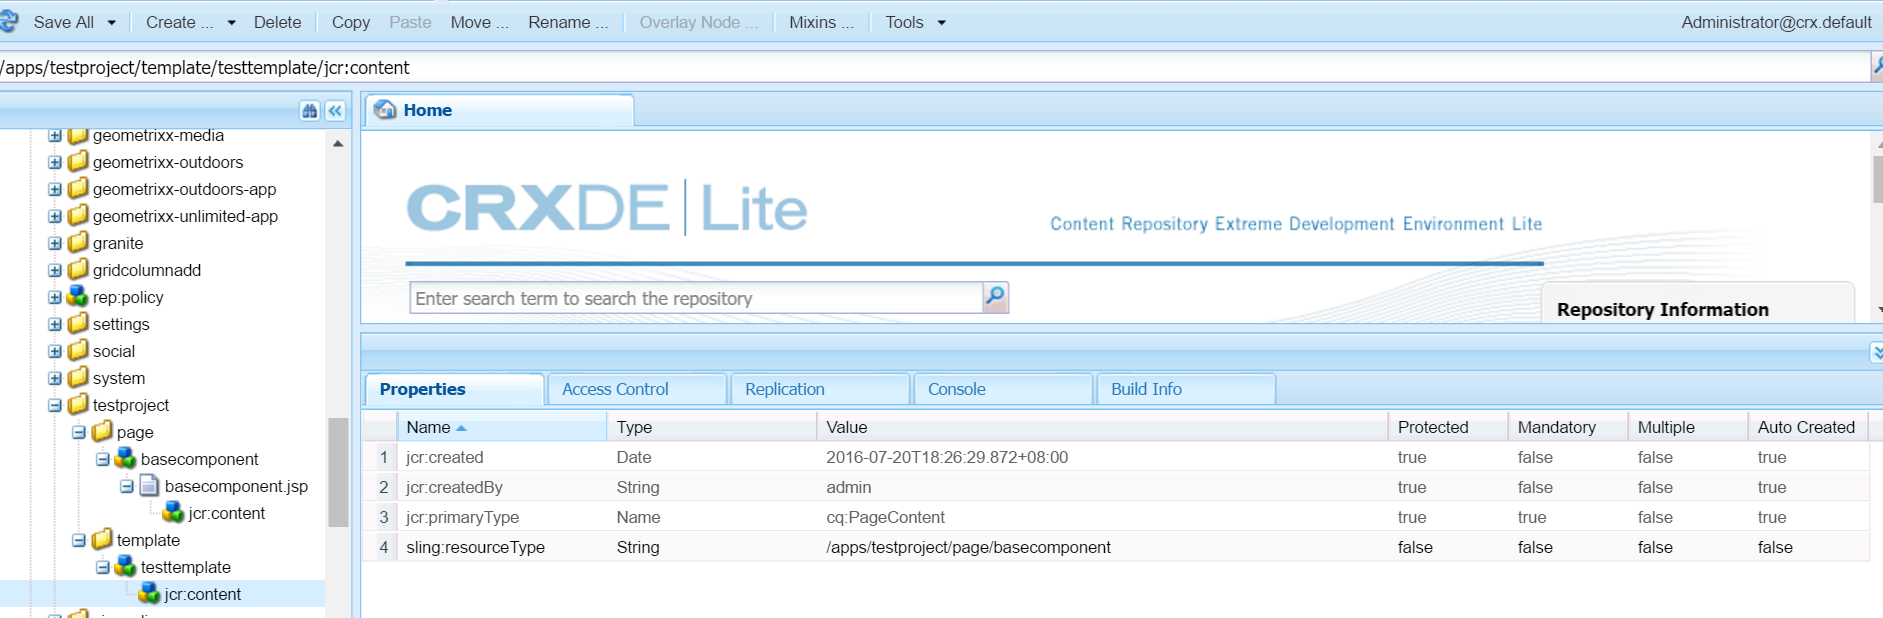Click the gridcolumnadd folder icon
This screenshot has height=618, width=1883.
point(78,269)
